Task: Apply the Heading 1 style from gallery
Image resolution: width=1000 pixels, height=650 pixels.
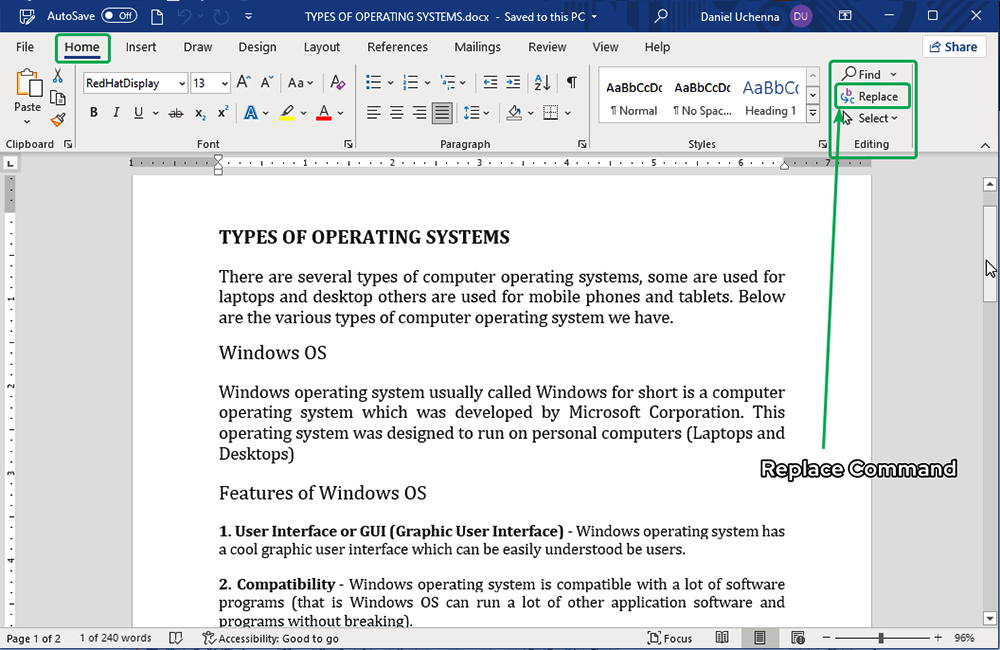Action: (x=770, y=98)
